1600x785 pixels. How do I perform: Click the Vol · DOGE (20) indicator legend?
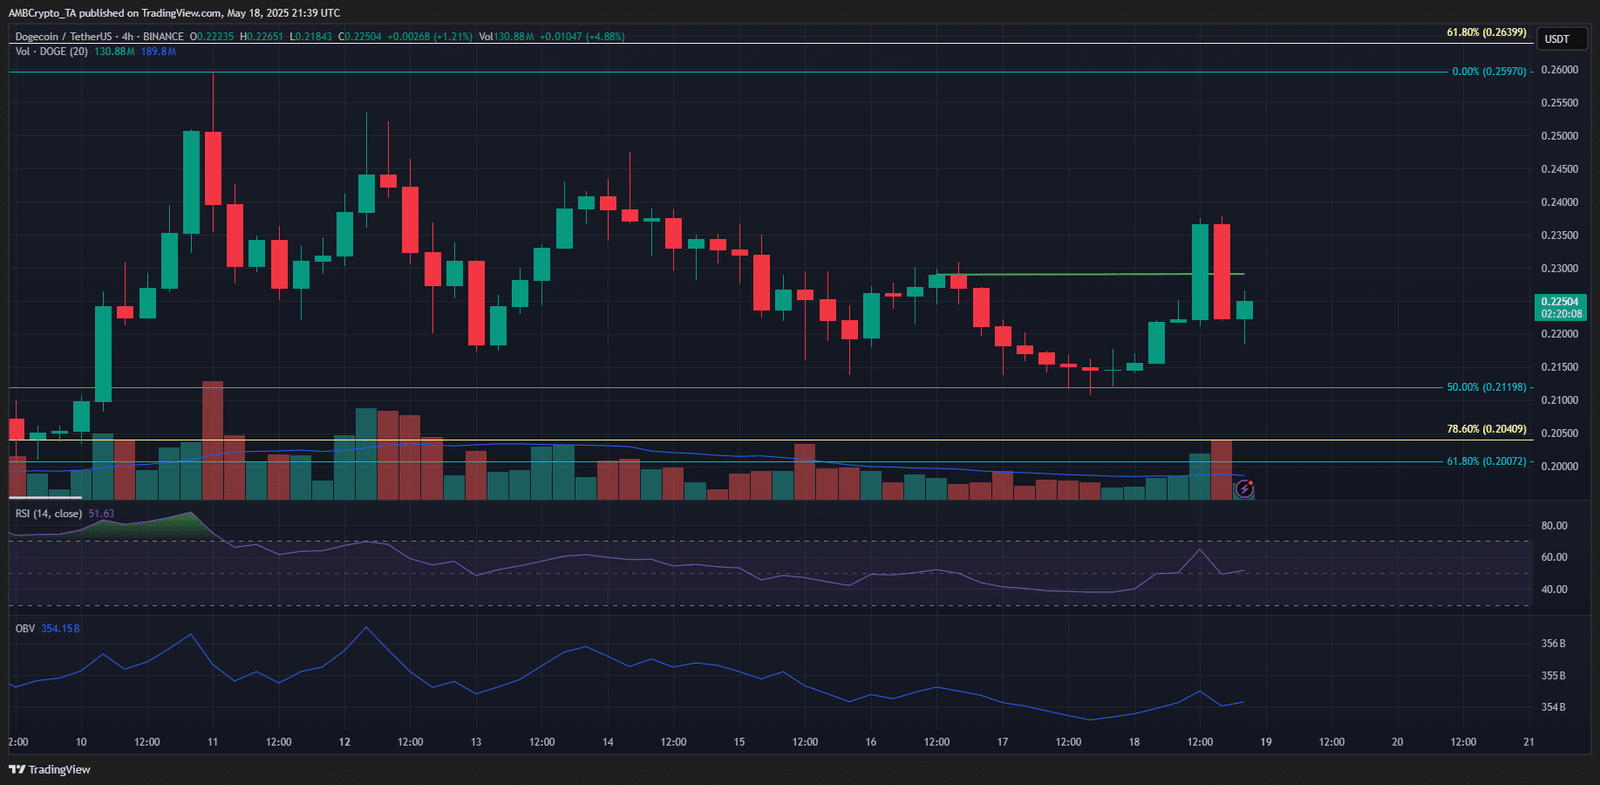coord(51,51)
